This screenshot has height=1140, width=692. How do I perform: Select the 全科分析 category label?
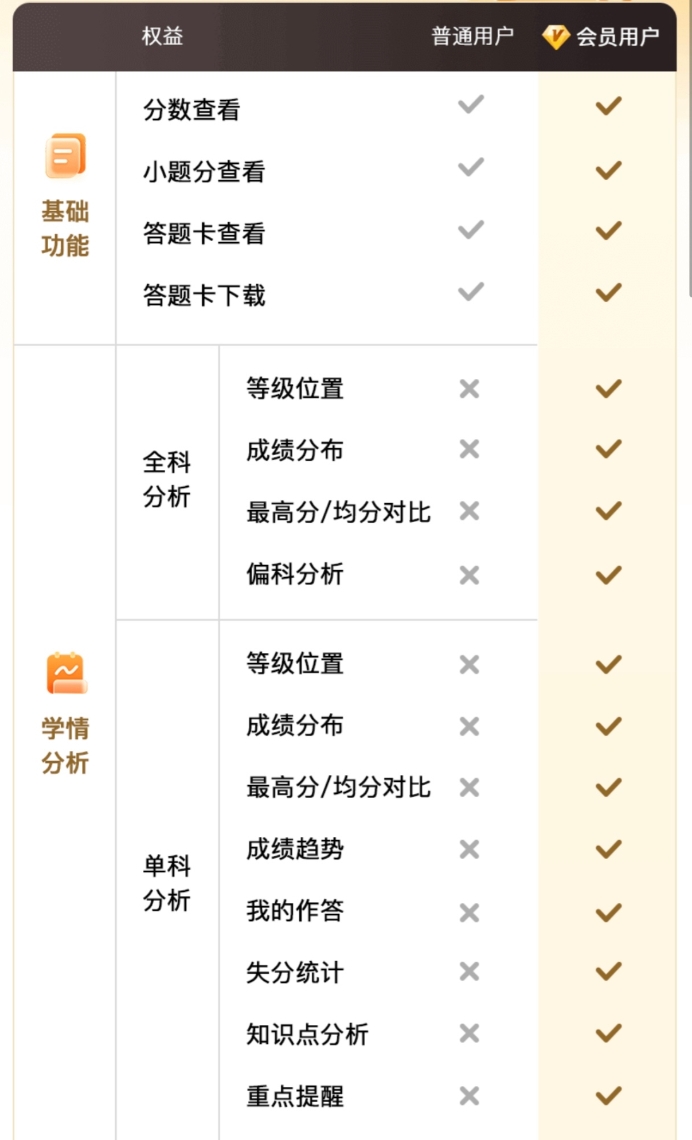coord(166,479)
